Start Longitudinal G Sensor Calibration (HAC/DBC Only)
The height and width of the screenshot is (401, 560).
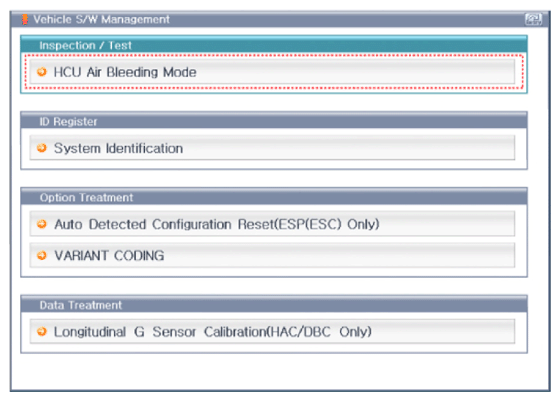point(272,331)
